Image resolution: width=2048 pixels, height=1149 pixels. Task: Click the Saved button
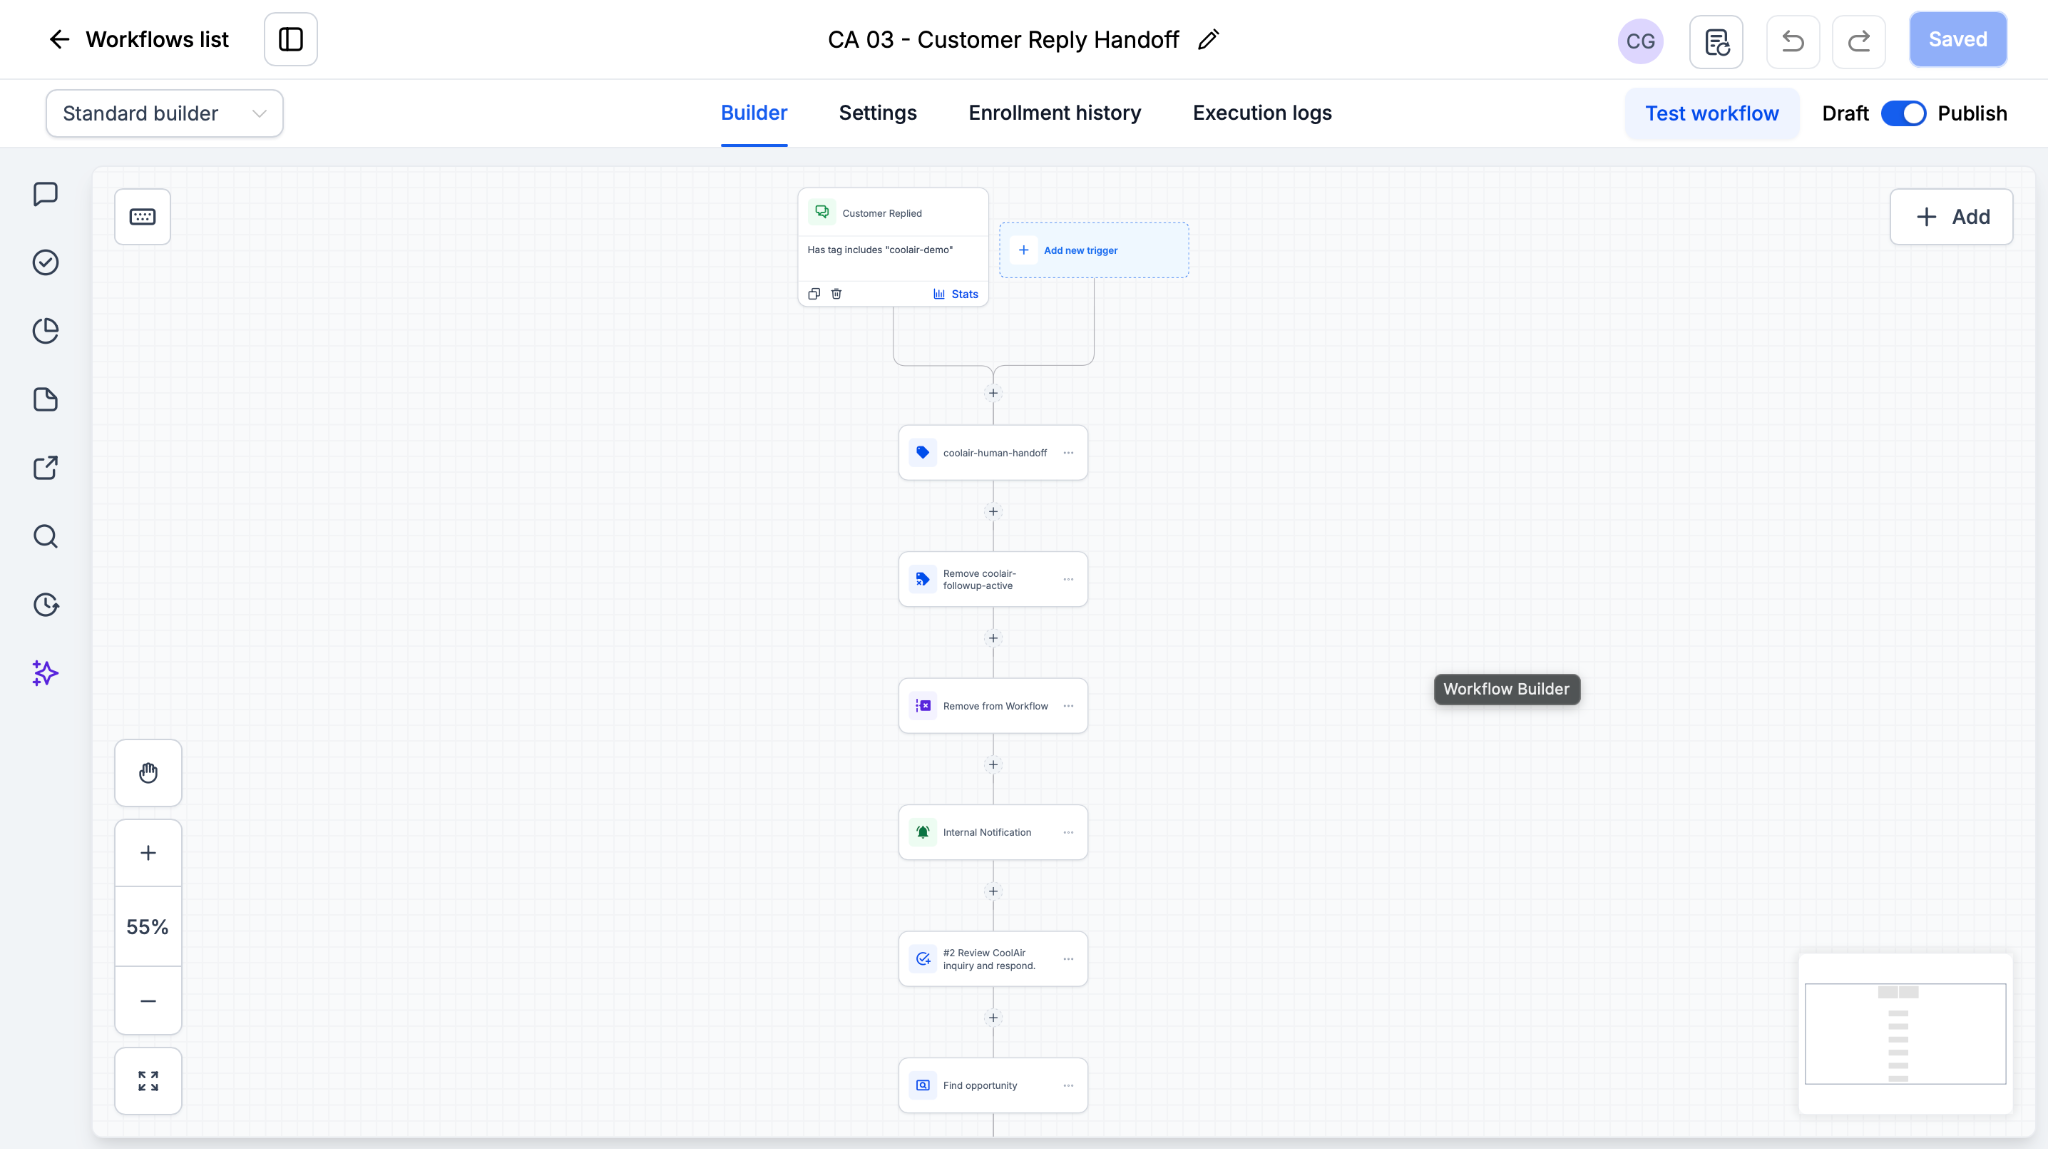click(1958, 39)
